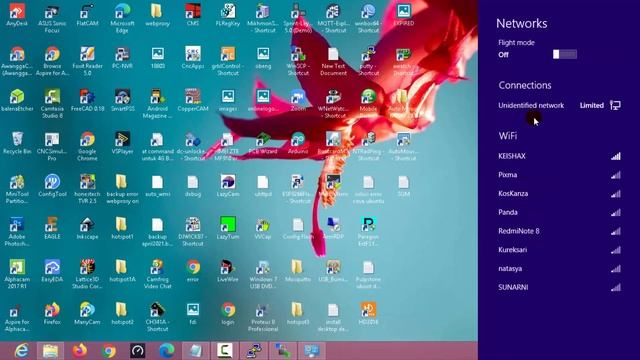Pick the RedmiNote 8 WiFi network
Screen dimensions: 640x360
point(559,231)
